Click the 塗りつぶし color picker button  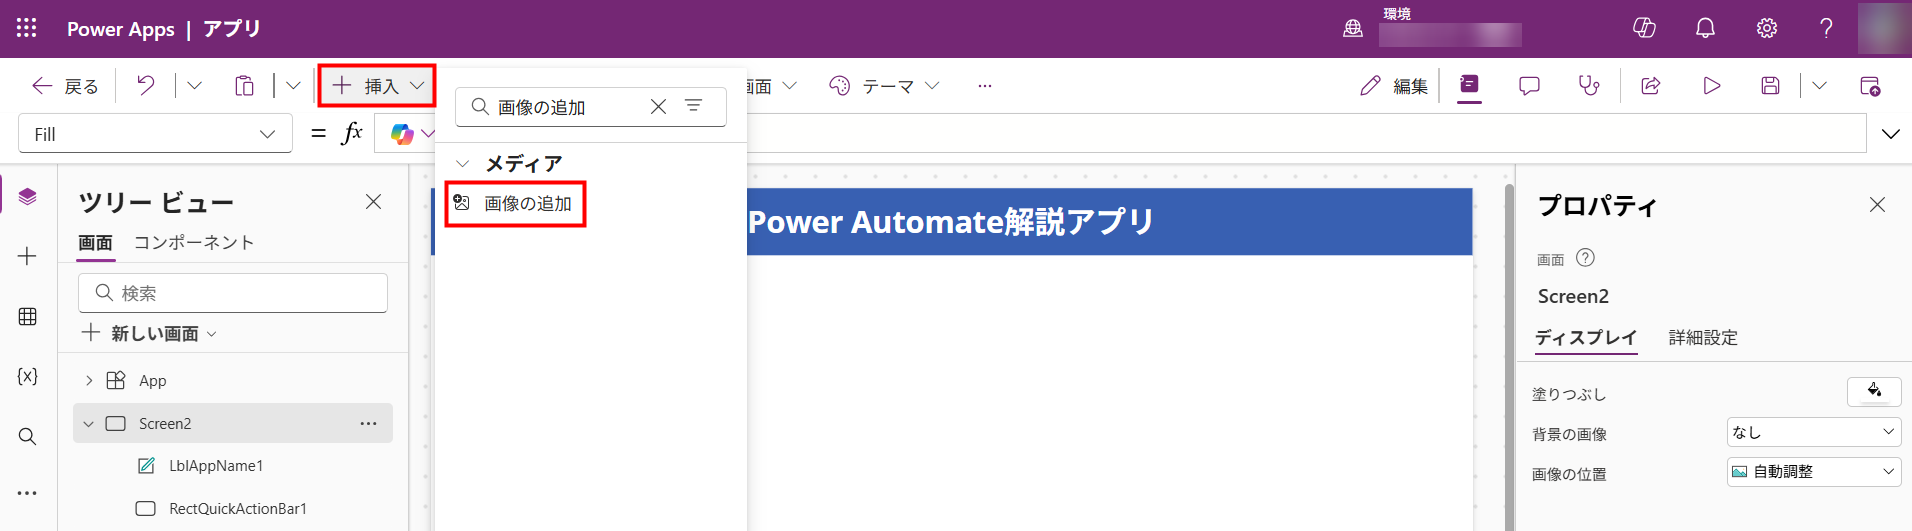[1873, 391]
